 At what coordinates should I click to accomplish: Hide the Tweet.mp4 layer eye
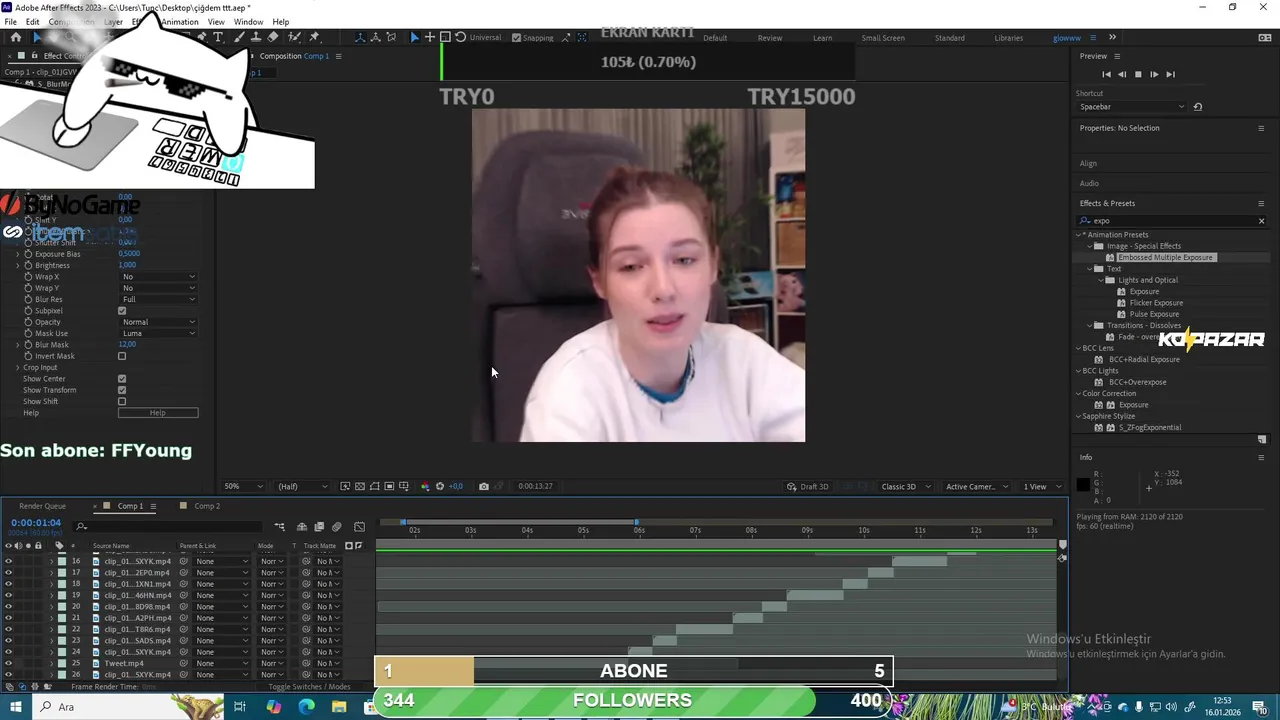pos(8,663)
